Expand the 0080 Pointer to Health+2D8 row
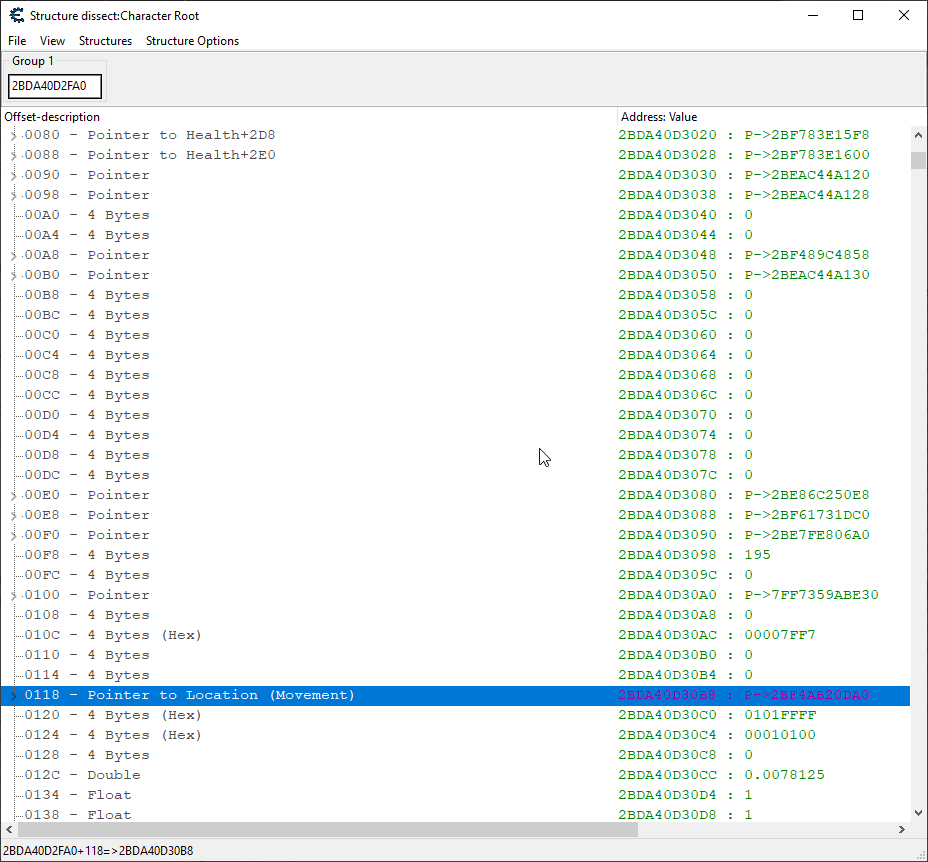 click(13, 135)
